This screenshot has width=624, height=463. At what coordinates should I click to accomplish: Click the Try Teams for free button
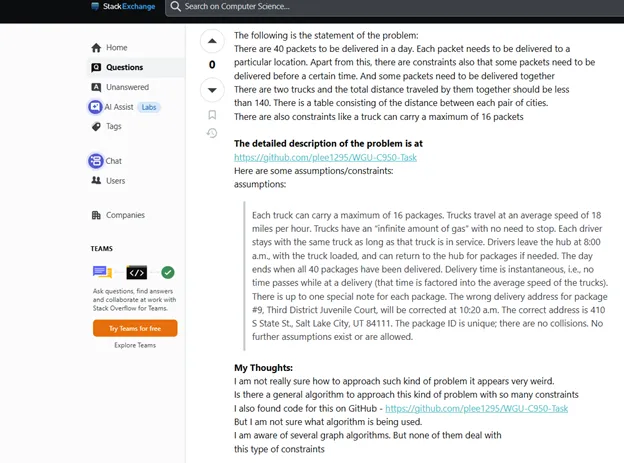pos(135,328)
